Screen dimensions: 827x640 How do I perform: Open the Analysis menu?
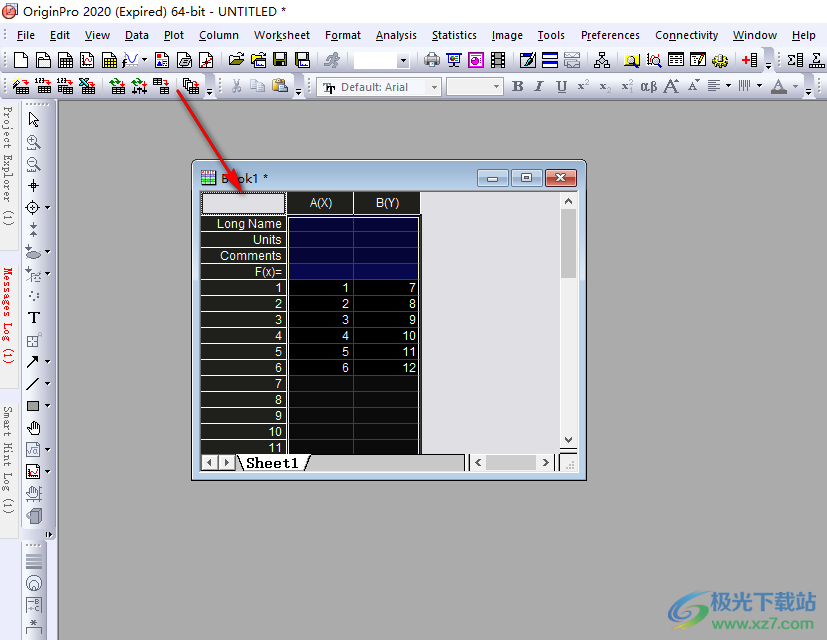coord(396,35)
